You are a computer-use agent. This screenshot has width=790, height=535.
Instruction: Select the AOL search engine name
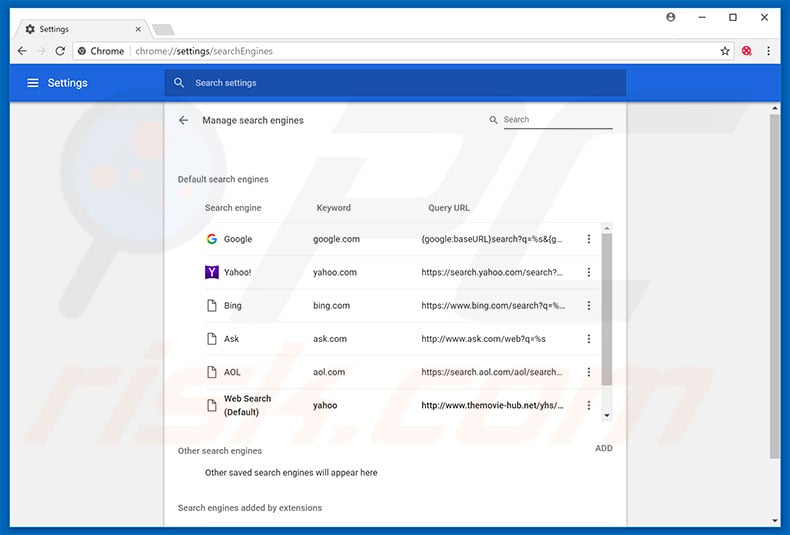[232, 372]
